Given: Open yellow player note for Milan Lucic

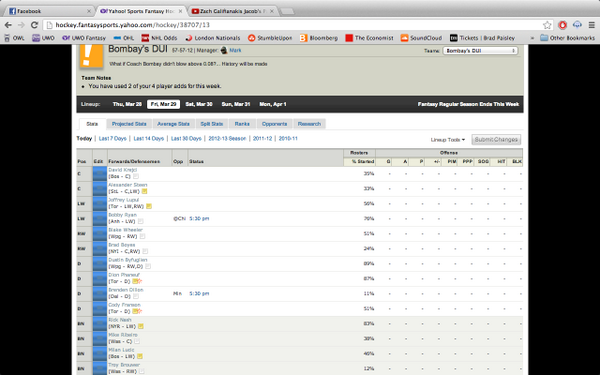Looking at the screenshot, I should pyautogui.click(x=140, y=356).
